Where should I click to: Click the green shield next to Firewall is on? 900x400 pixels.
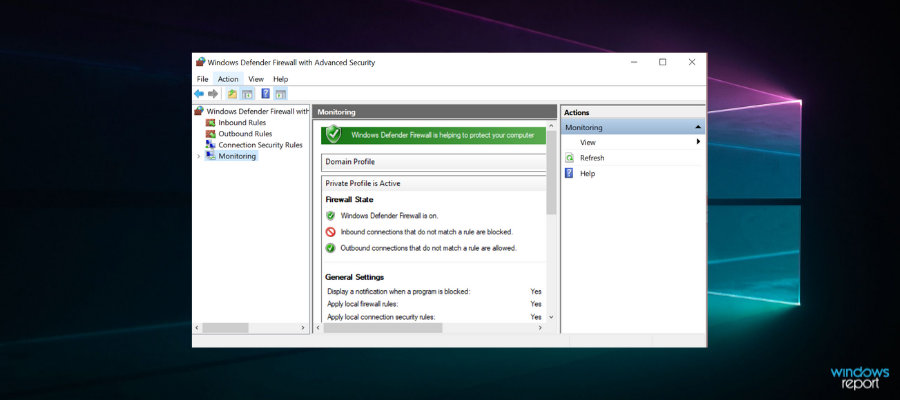[331, 216]
